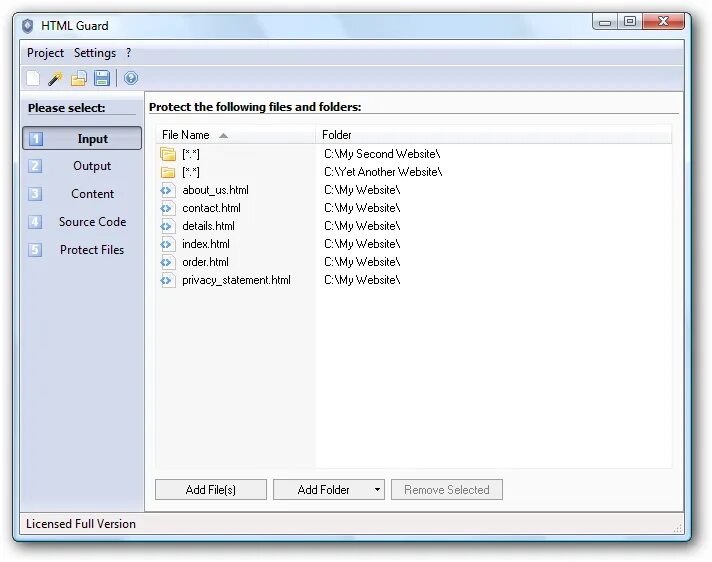This screenshot has height=562, width=712.
Task: Click the Licensed Full Version status text
Action: 81,524
